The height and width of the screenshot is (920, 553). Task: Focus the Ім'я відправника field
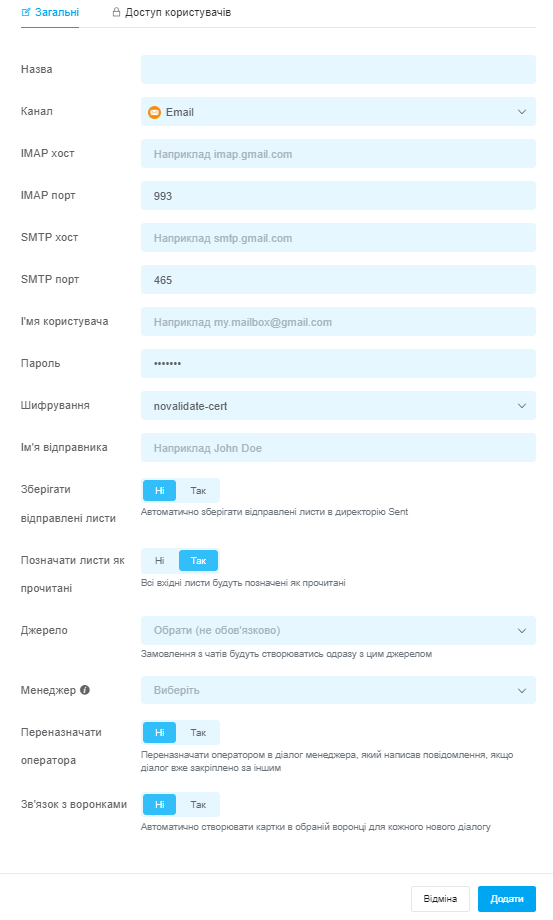pos(338,448)
